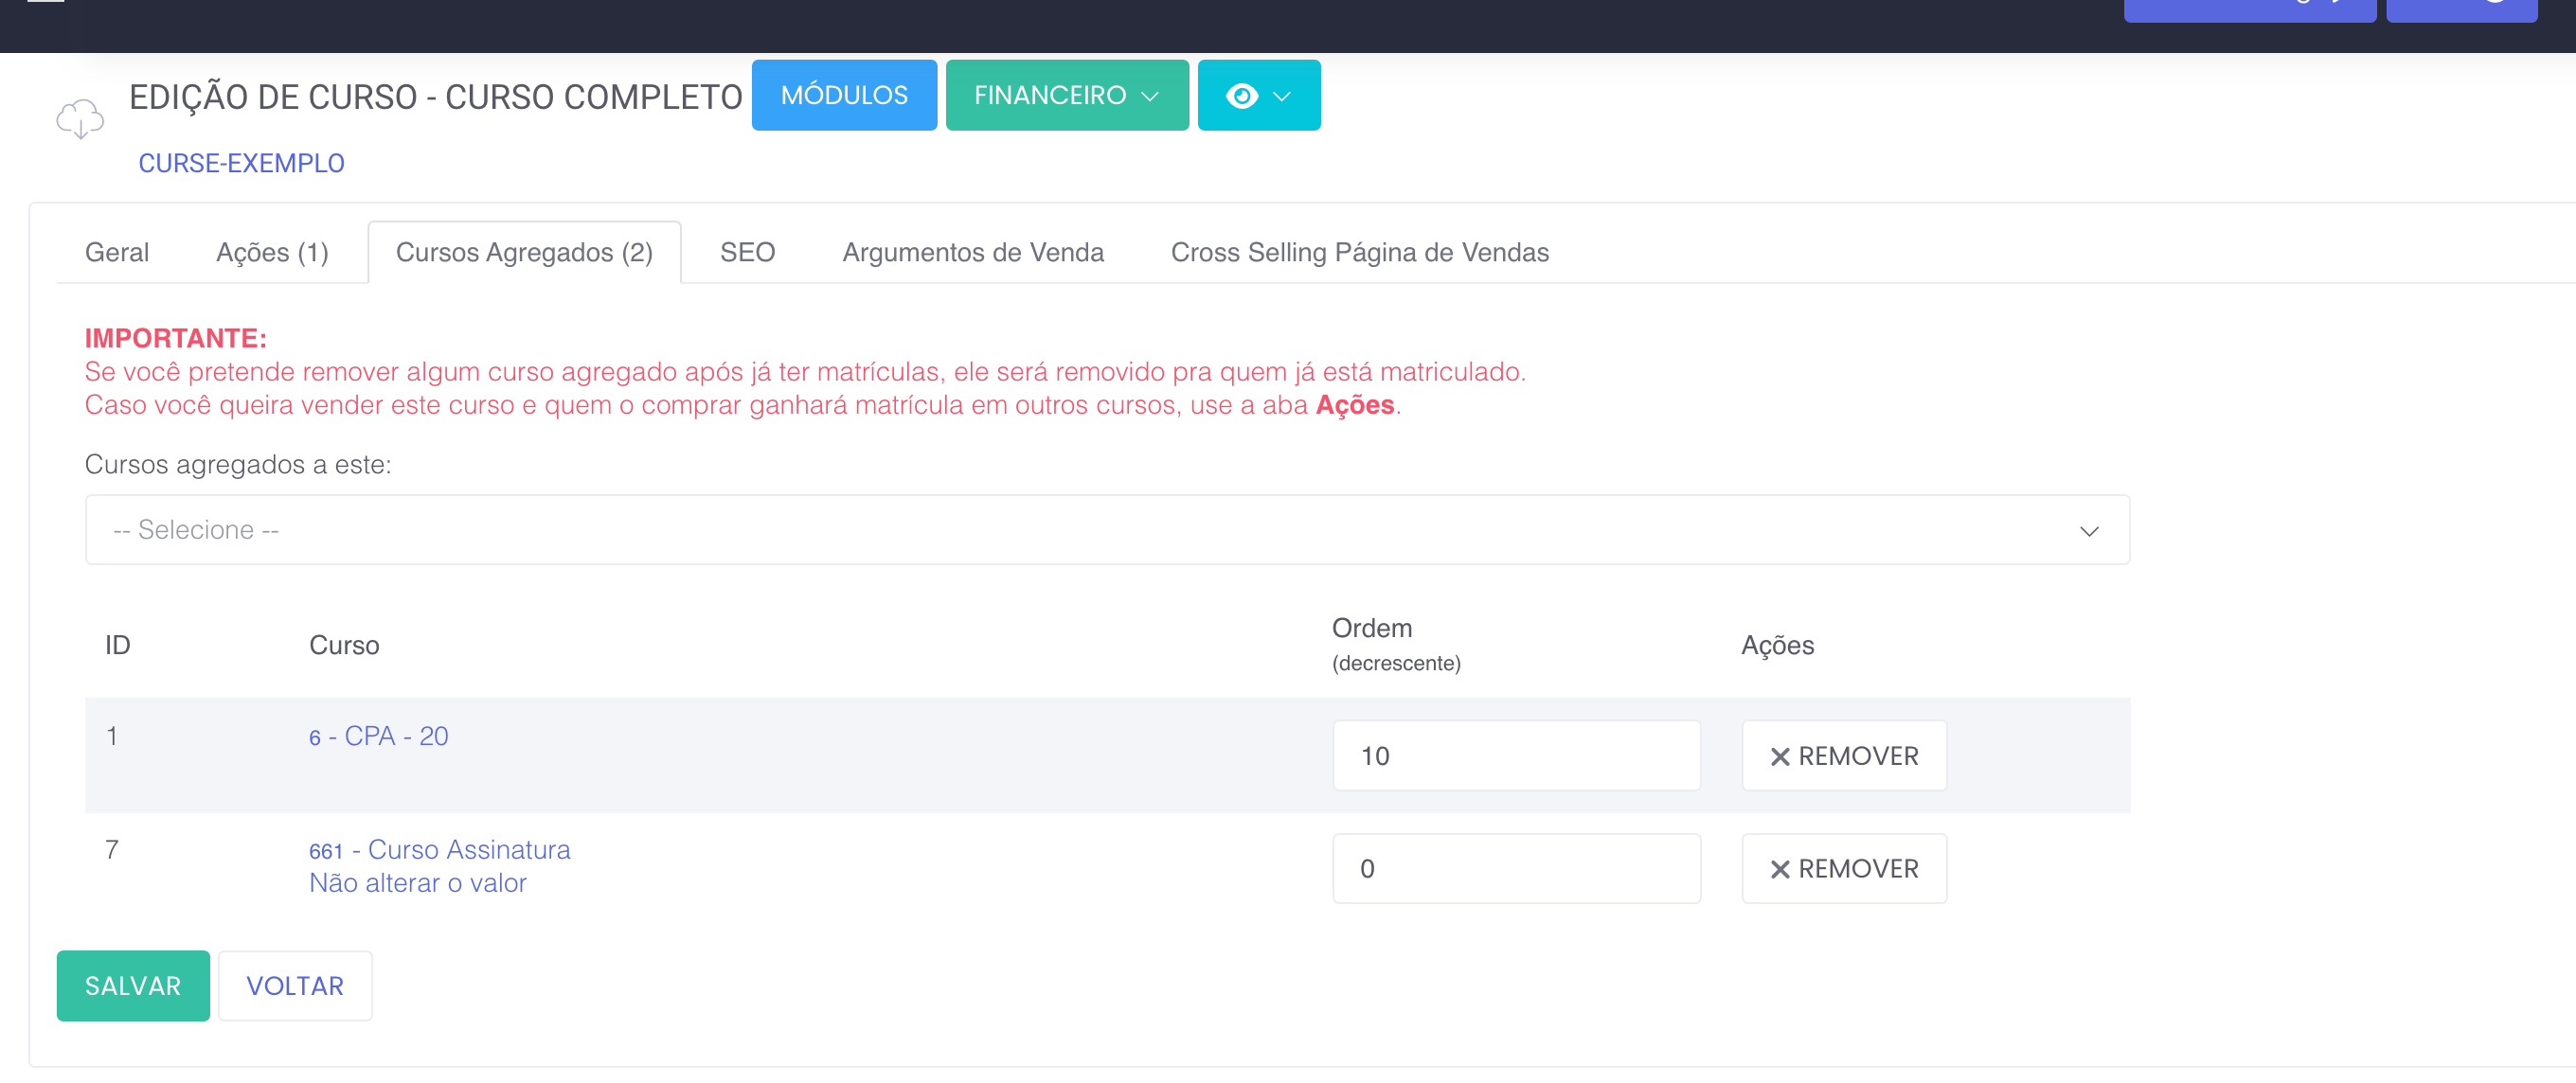Click the cloud download icon beside the title
This screenshot has width=2576, height=1083.
point(80,119)
